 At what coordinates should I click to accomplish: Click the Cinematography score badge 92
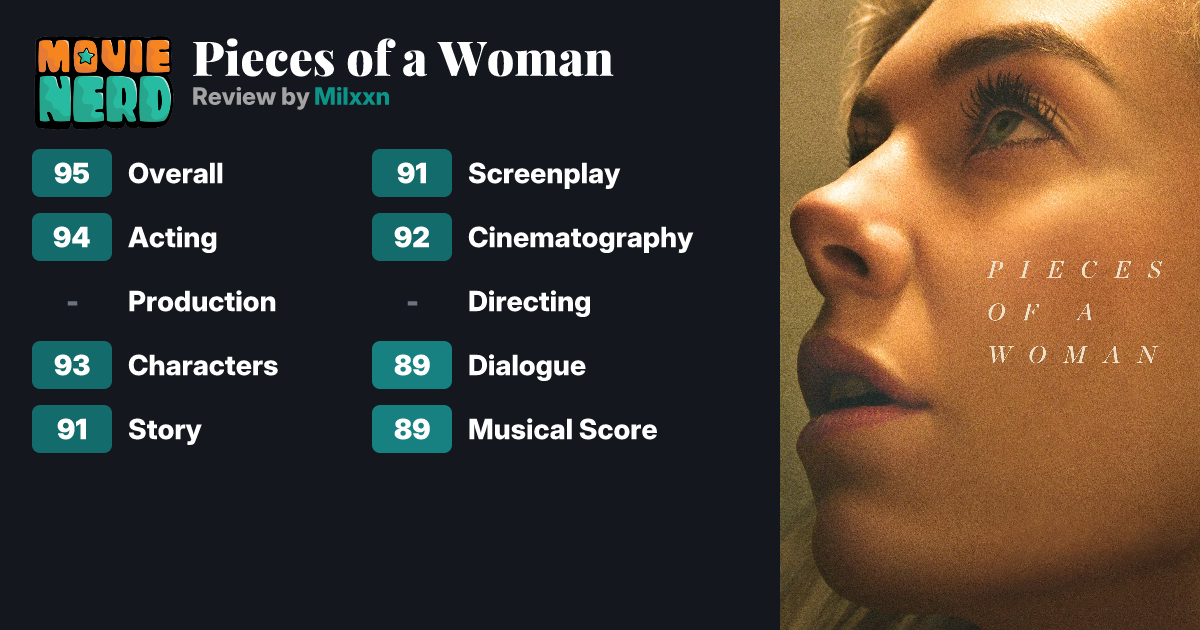(412, 237)
